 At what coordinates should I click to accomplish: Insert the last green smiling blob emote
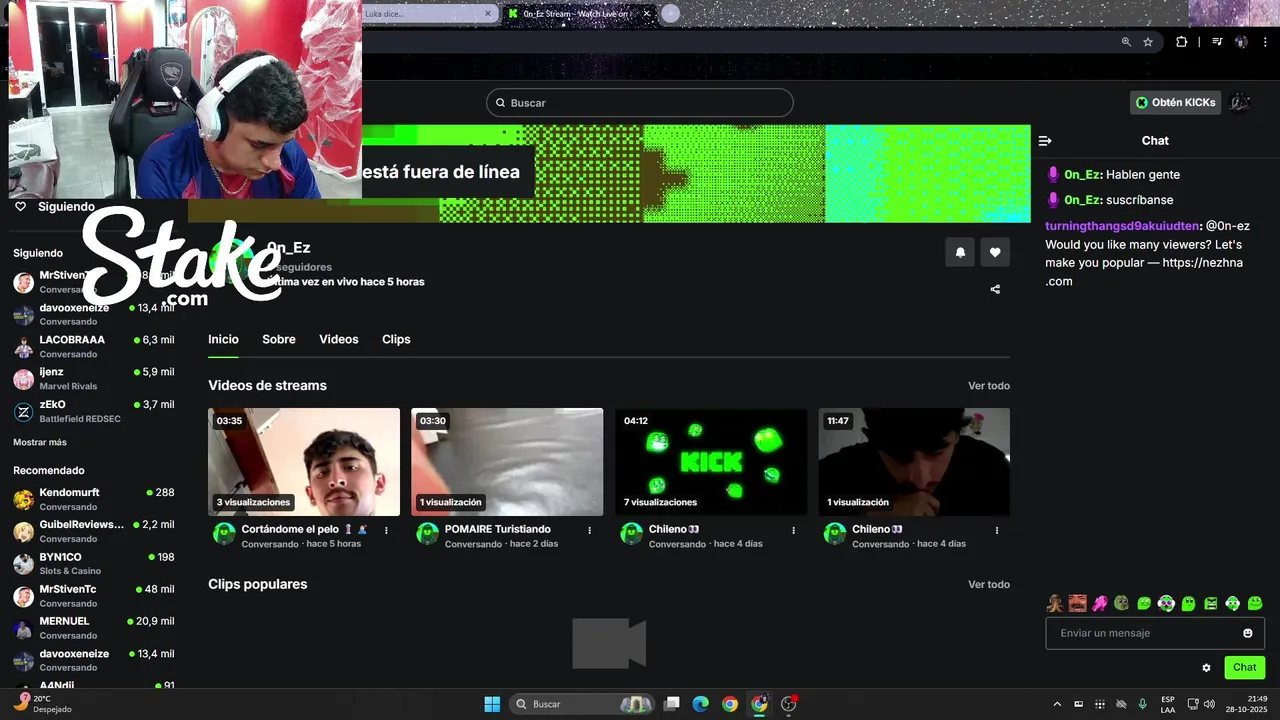[x=1255, y=603]
